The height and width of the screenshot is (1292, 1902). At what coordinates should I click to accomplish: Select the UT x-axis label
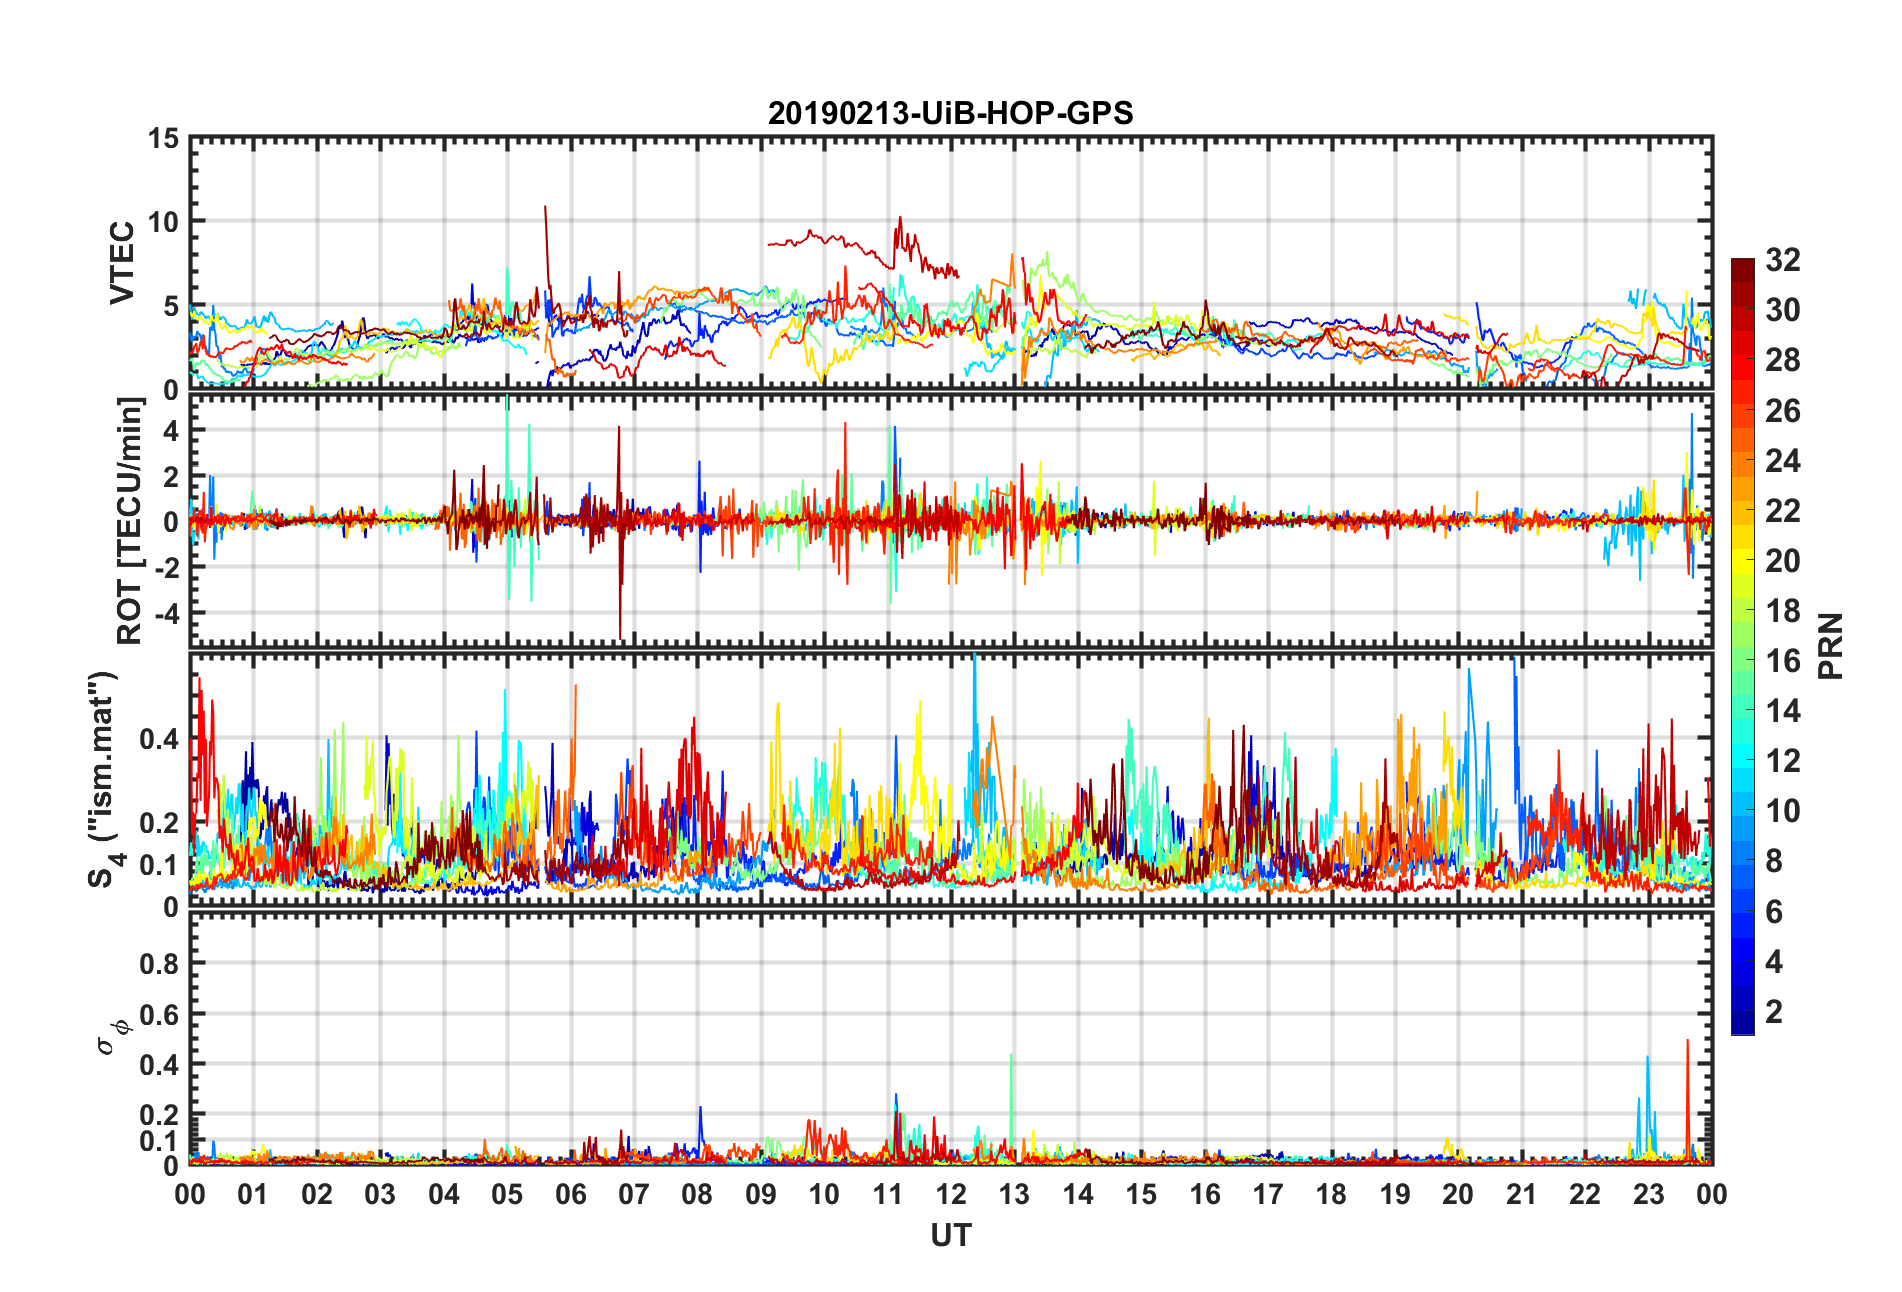tap(950, 1235)
